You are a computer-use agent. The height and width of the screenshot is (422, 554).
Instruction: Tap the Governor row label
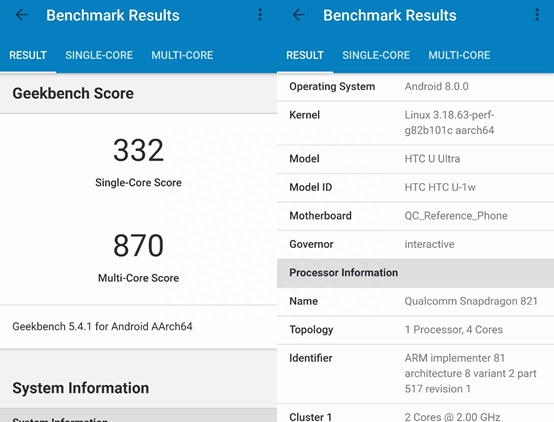311,244
